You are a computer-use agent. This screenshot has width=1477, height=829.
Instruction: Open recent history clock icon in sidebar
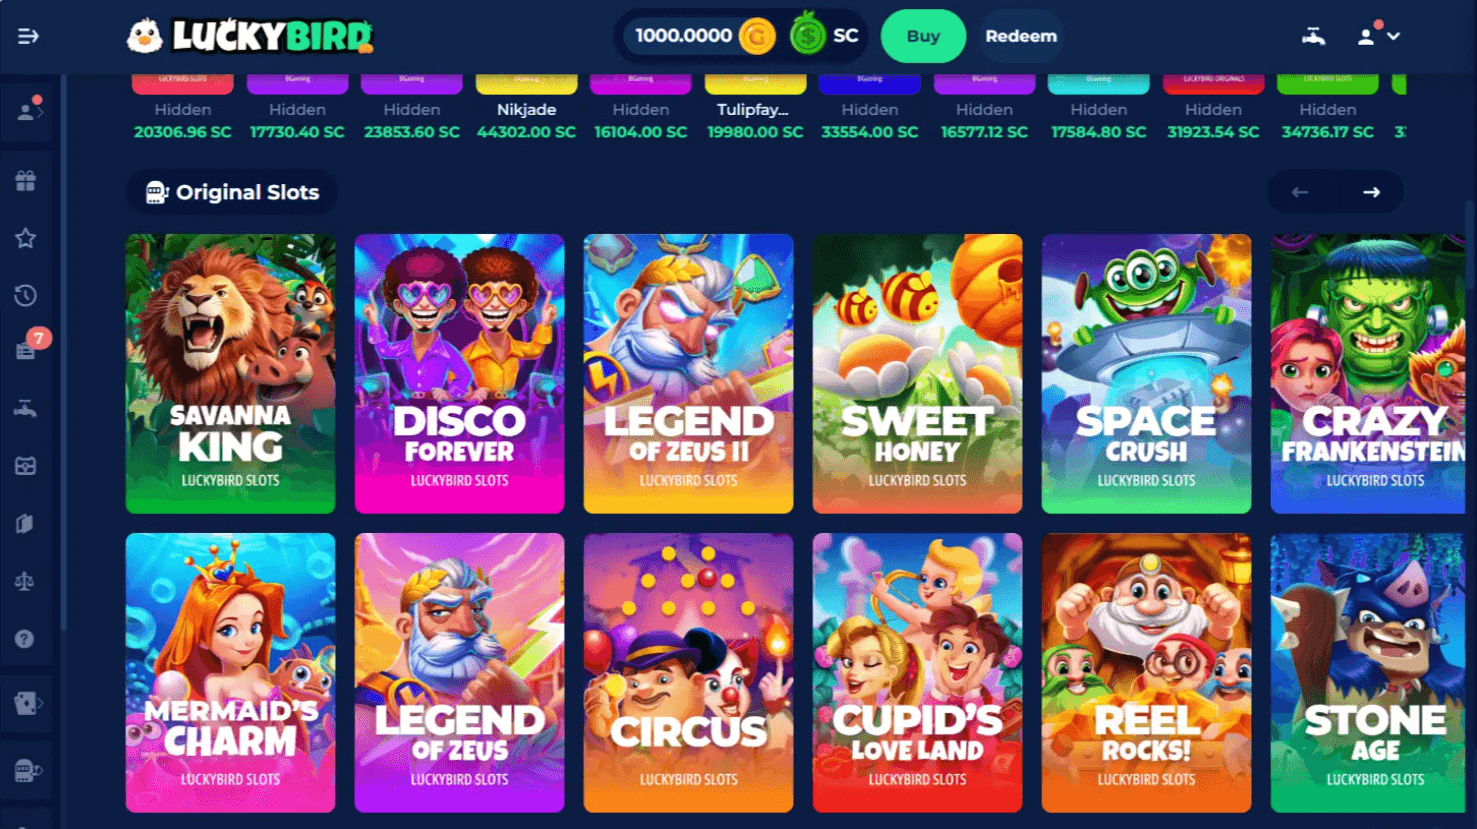(26, 295)
